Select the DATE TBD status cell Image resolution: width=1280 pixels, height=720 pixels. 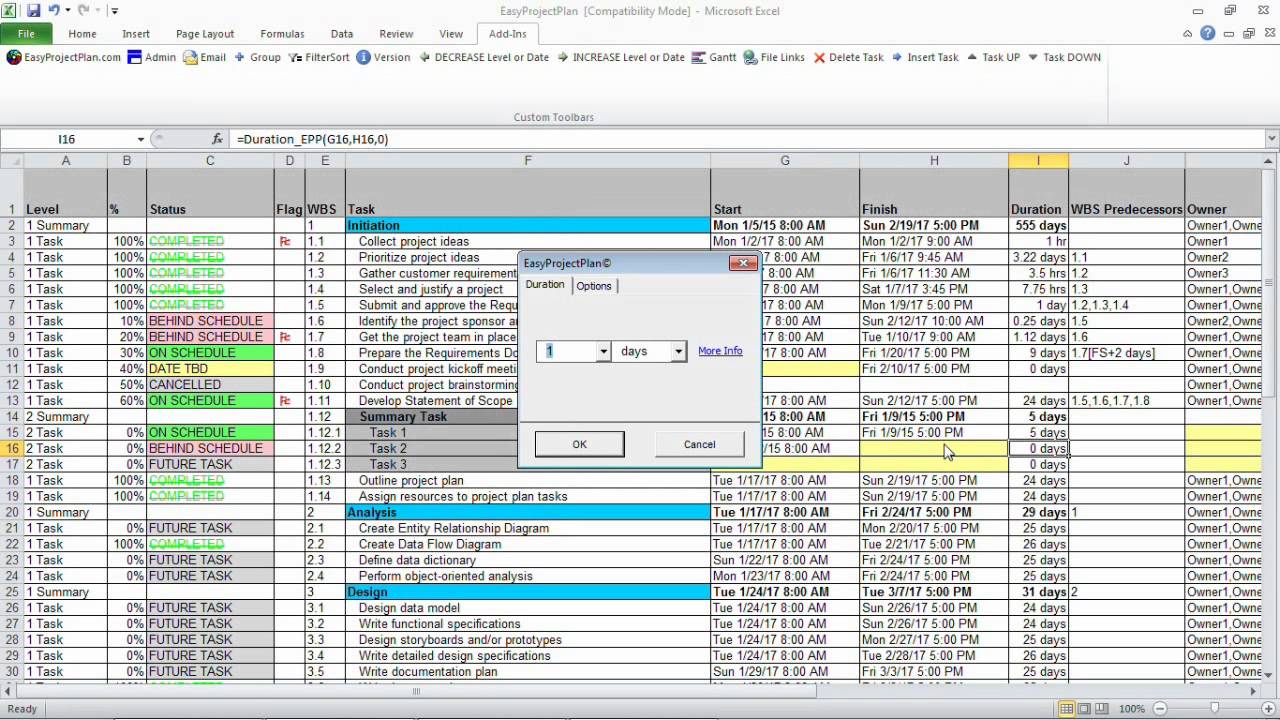click(x=210, y=369)
